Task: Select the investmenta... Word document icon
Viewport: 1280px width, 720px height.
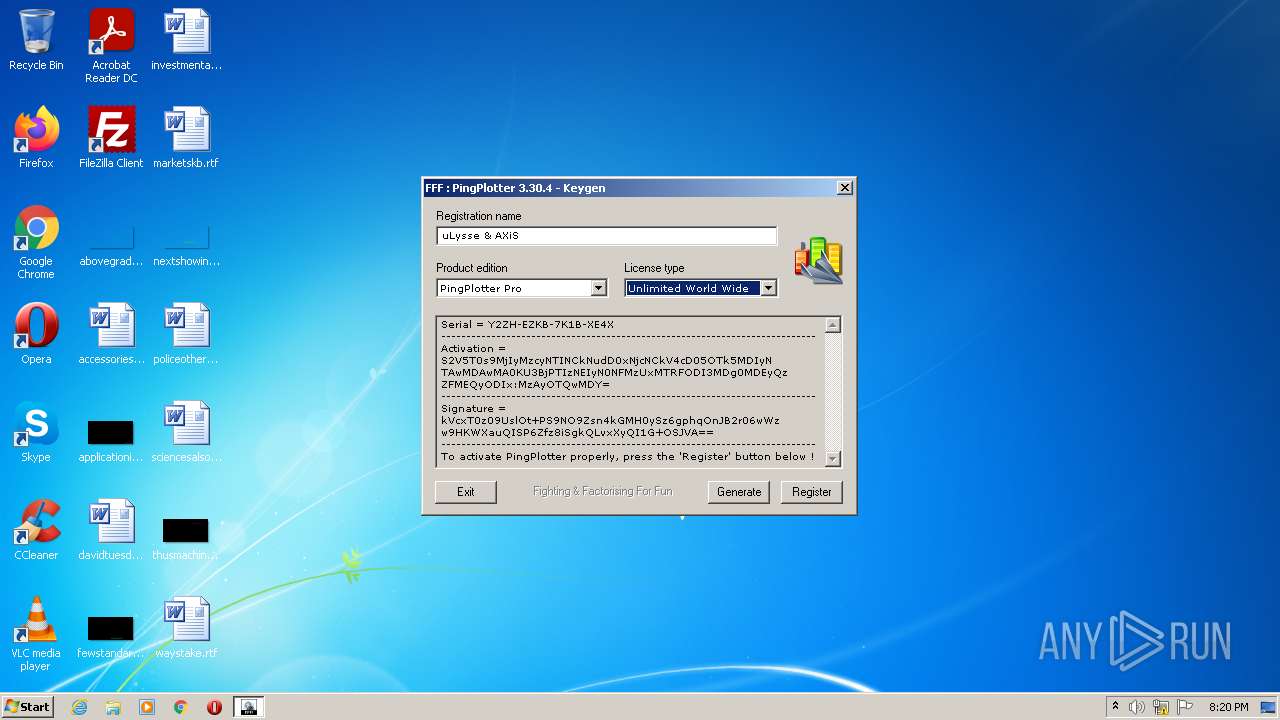Action: click(186, 40)
